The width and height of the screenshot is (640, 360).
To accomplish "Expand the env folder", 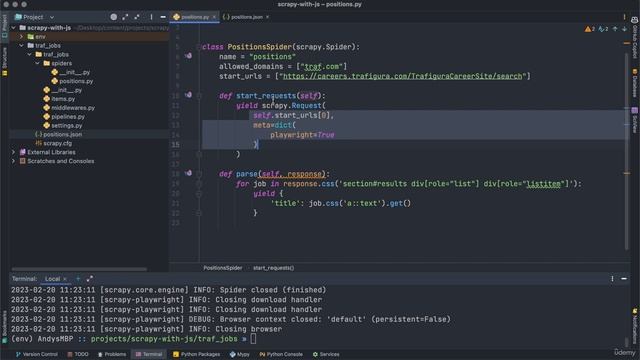I will click(22, 37).
